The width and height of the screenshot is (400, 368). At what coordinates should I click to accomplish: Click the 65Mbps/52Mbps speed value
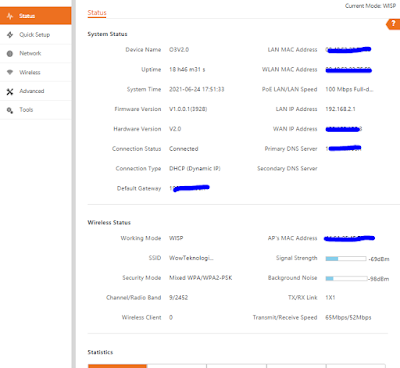(x=348, y=317)
